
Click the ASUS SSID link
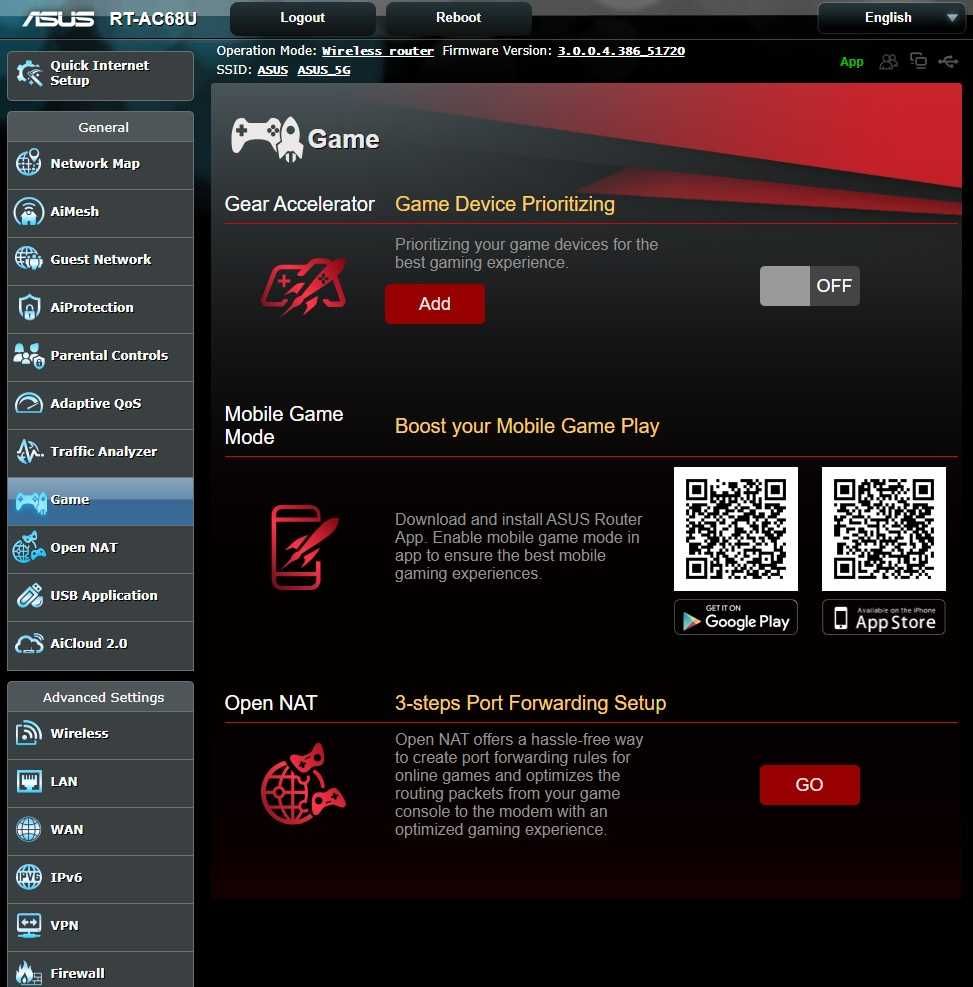(x=273, y=70)
